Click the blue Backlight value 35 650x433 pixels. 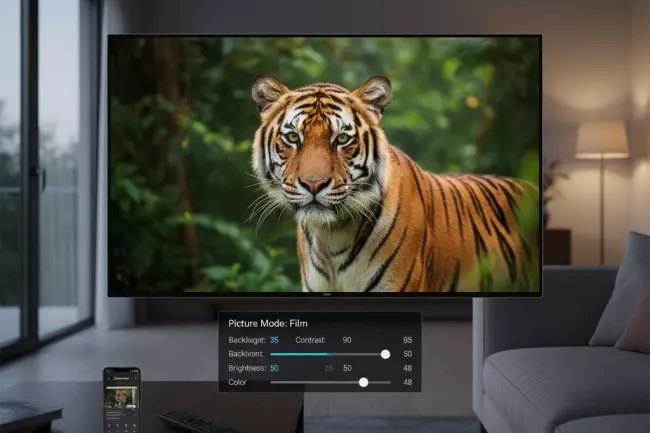point(274,340)
